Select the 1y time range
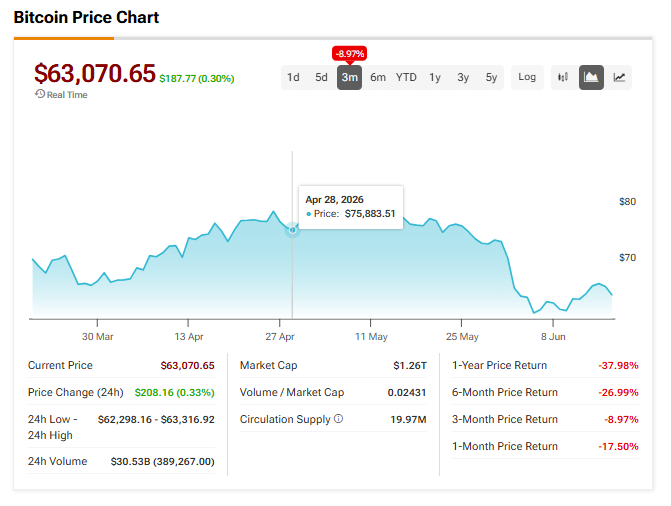The width and height of the screenshot is (671, 506). 435,77
